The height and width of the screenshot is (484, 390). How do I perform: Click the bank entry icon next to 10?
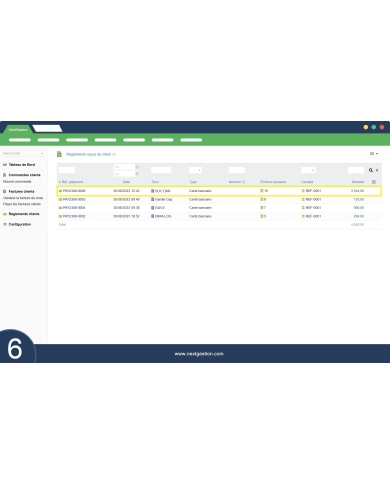click(262, 191)
